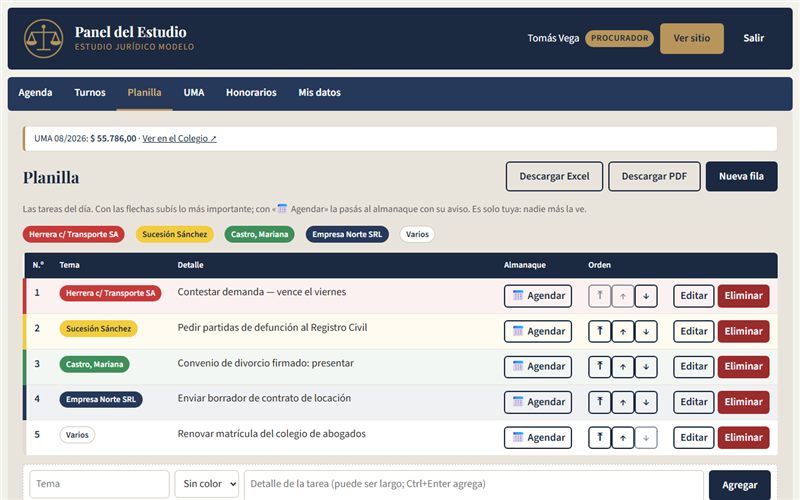Viewport: 800px width, 500px height.
Task: Click the Detalle de la tarea field
Action: (474, 484)
